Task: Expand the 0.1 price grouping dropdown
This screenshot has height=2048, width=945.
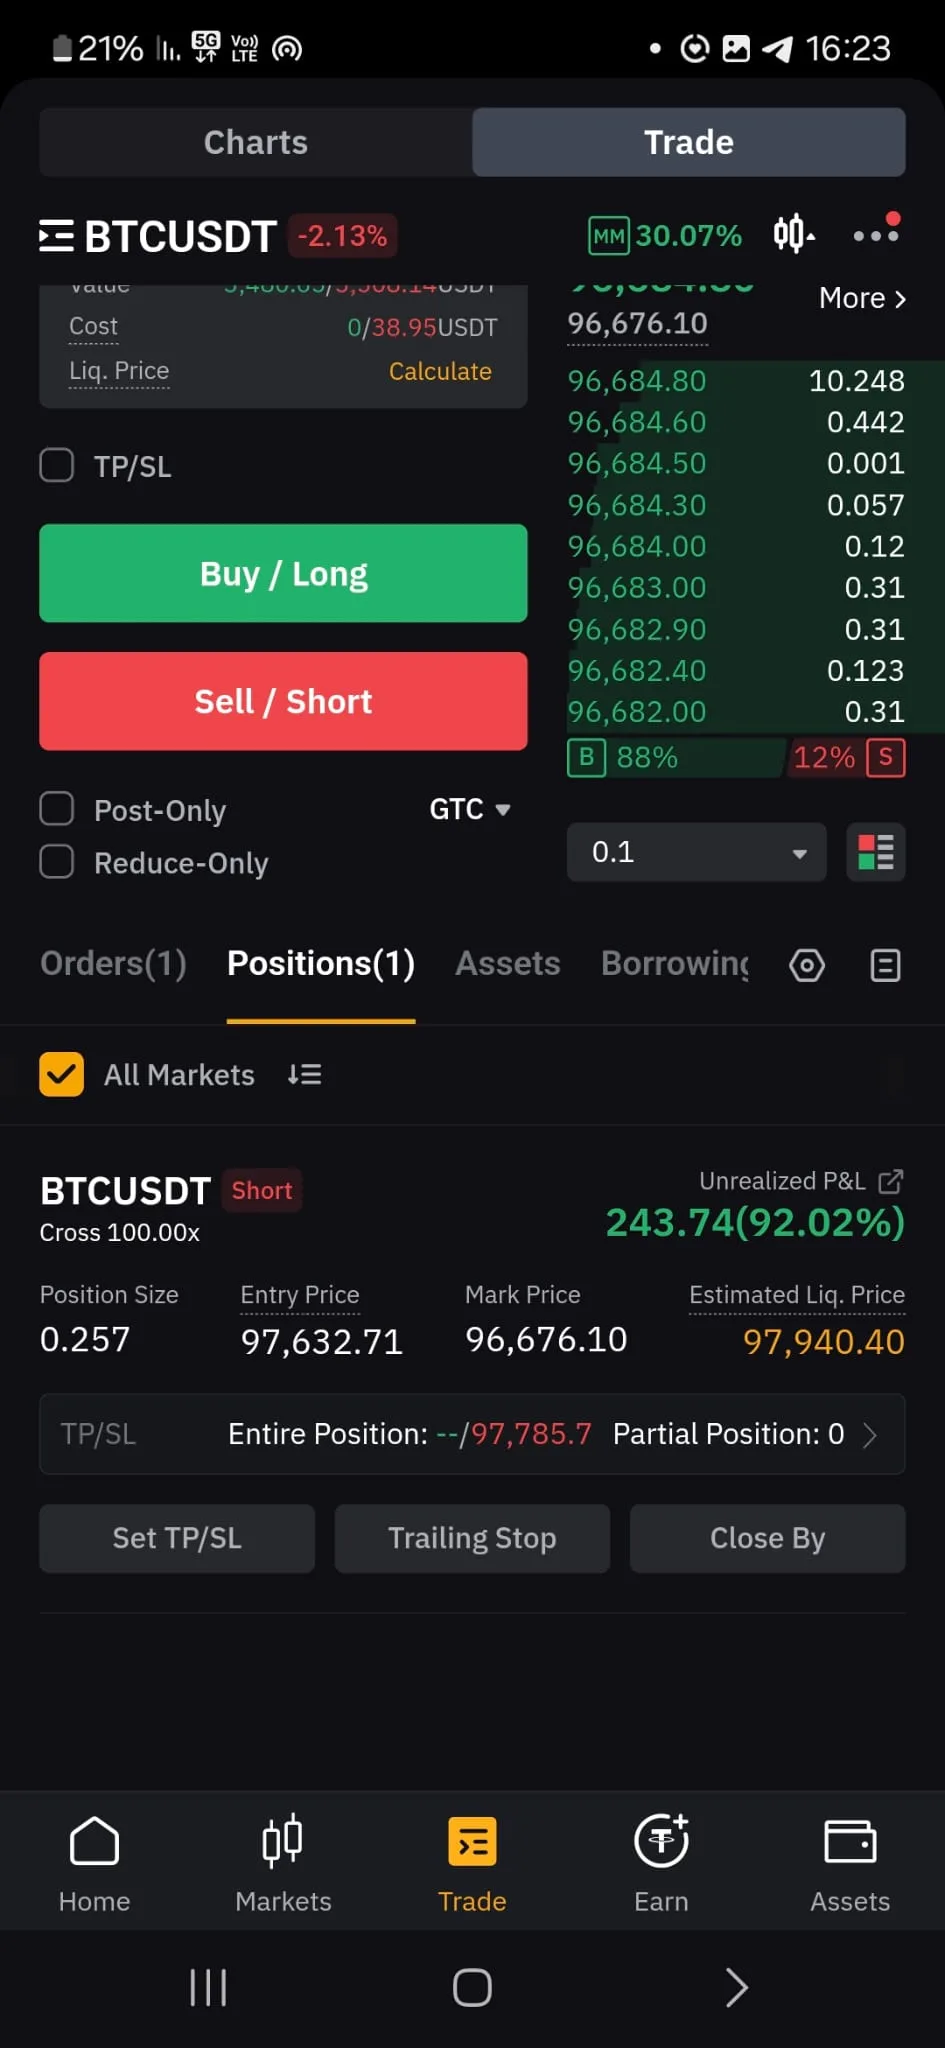Action: [696, 852]
